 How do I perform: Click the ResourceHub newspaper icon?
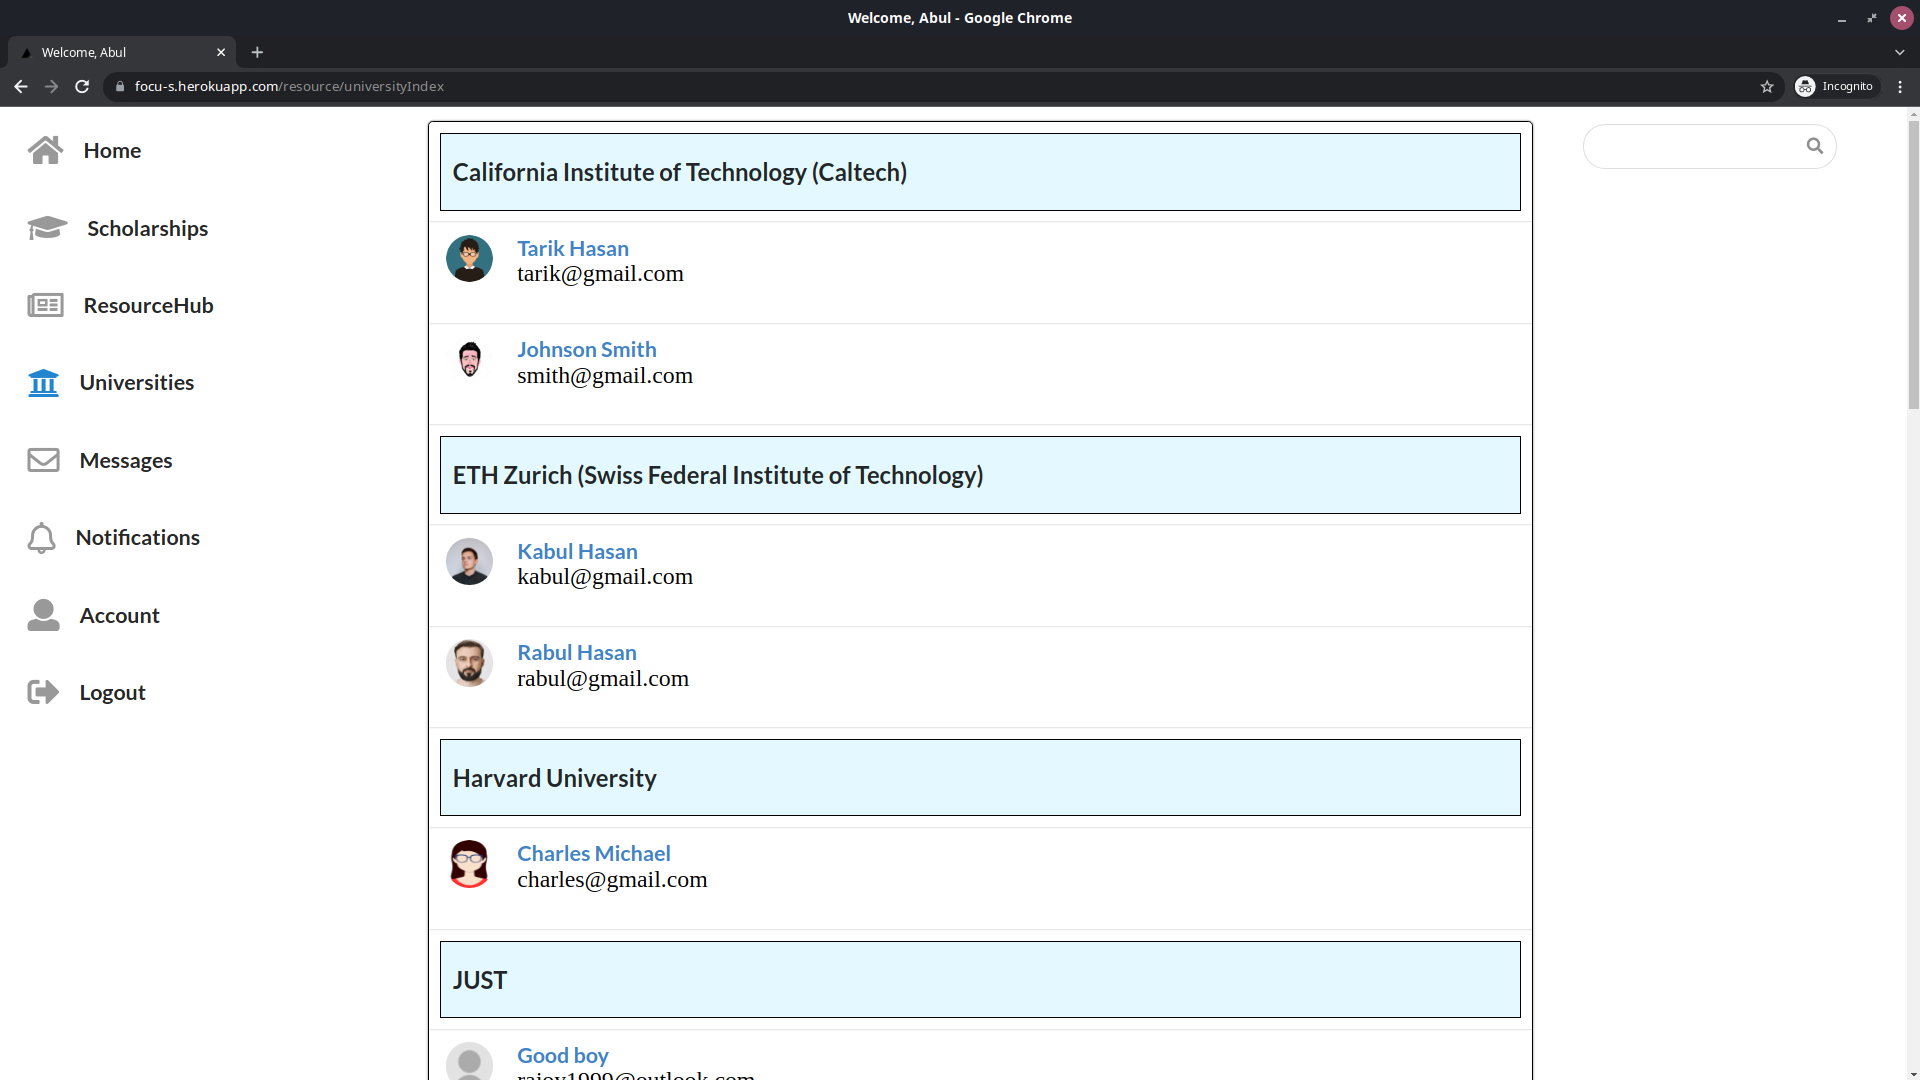pyautogui.click(x=45, y=305)
